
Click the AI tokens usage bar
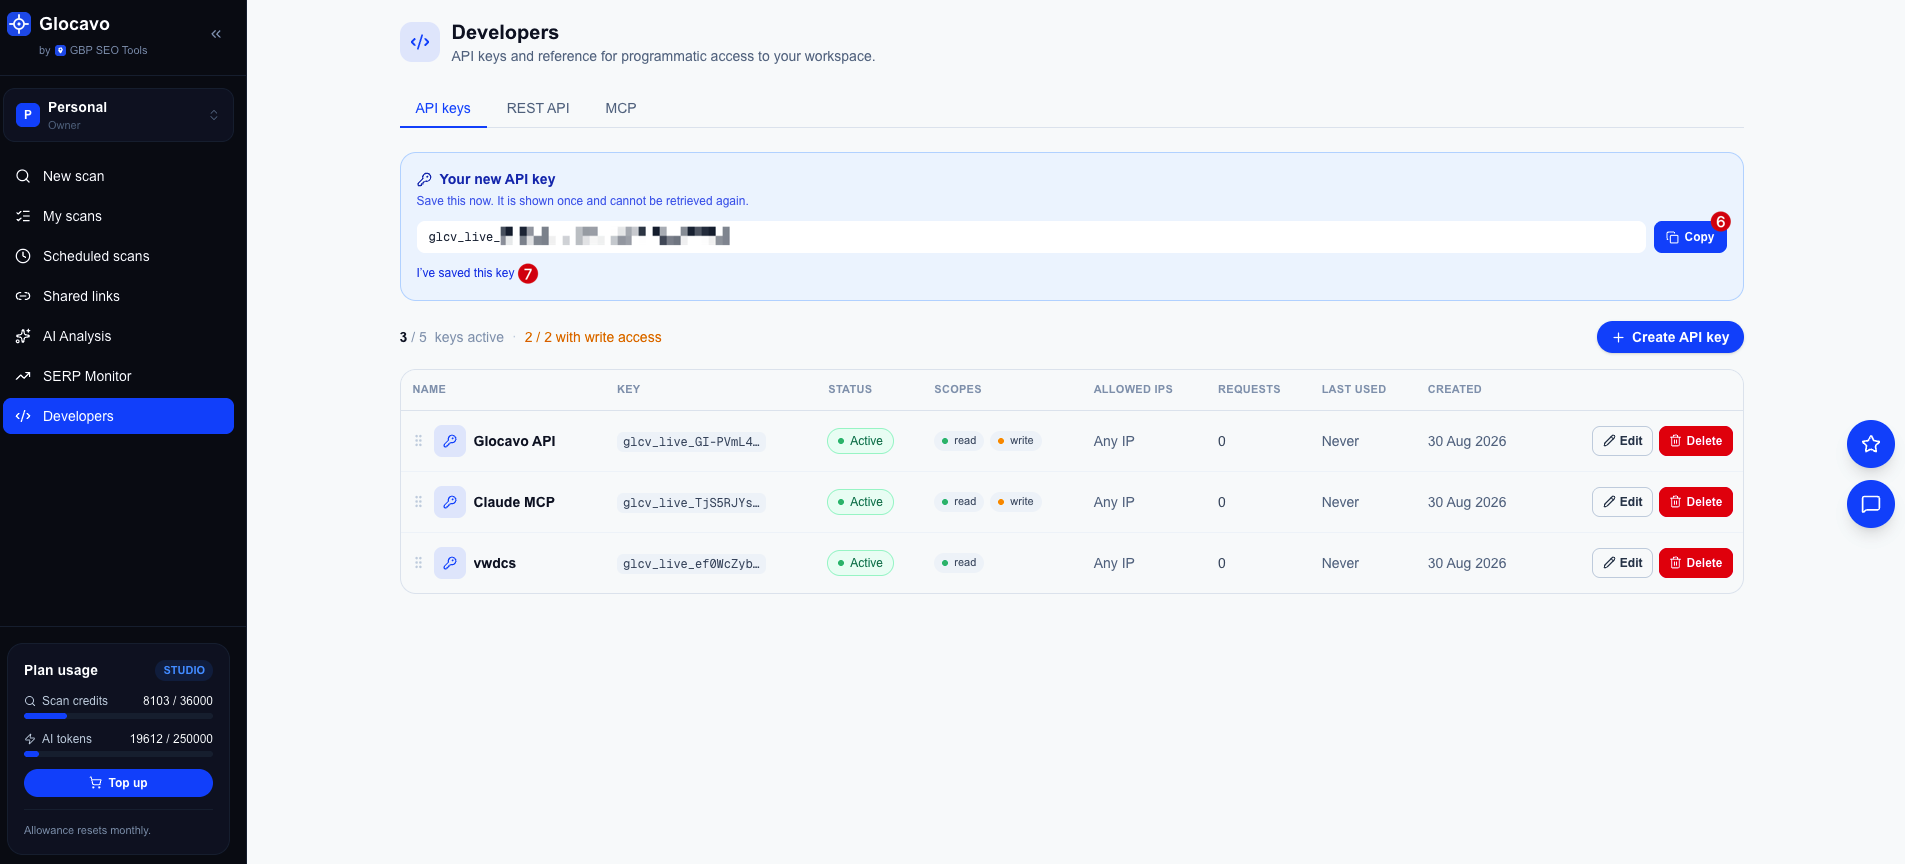[118, 754]
